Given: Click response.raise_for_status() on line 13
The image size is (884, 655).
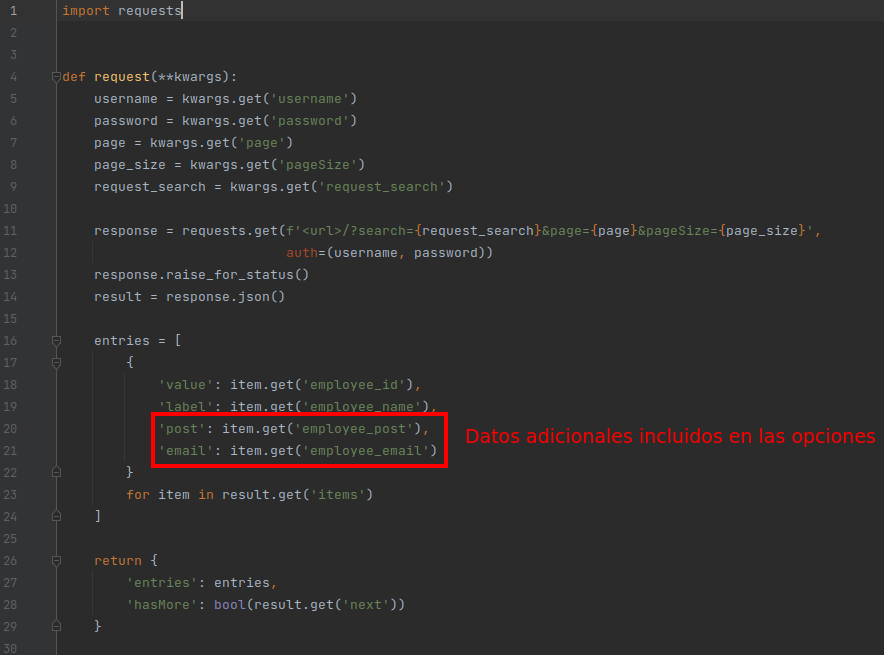Looking at the screenshot, I should pyautogui.click(x=201, y=275).
